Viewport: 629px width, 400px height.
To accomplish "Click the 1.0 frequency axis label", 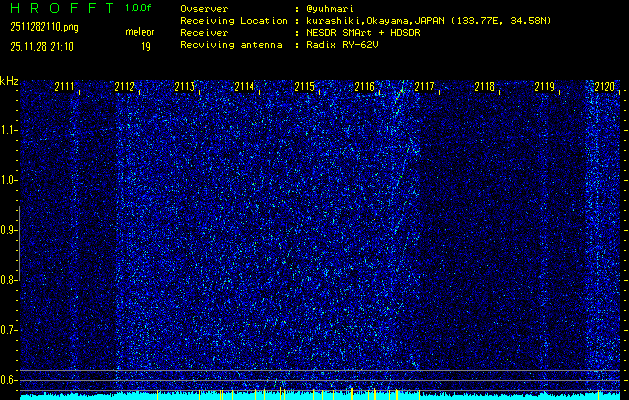I will pos(8,180).
